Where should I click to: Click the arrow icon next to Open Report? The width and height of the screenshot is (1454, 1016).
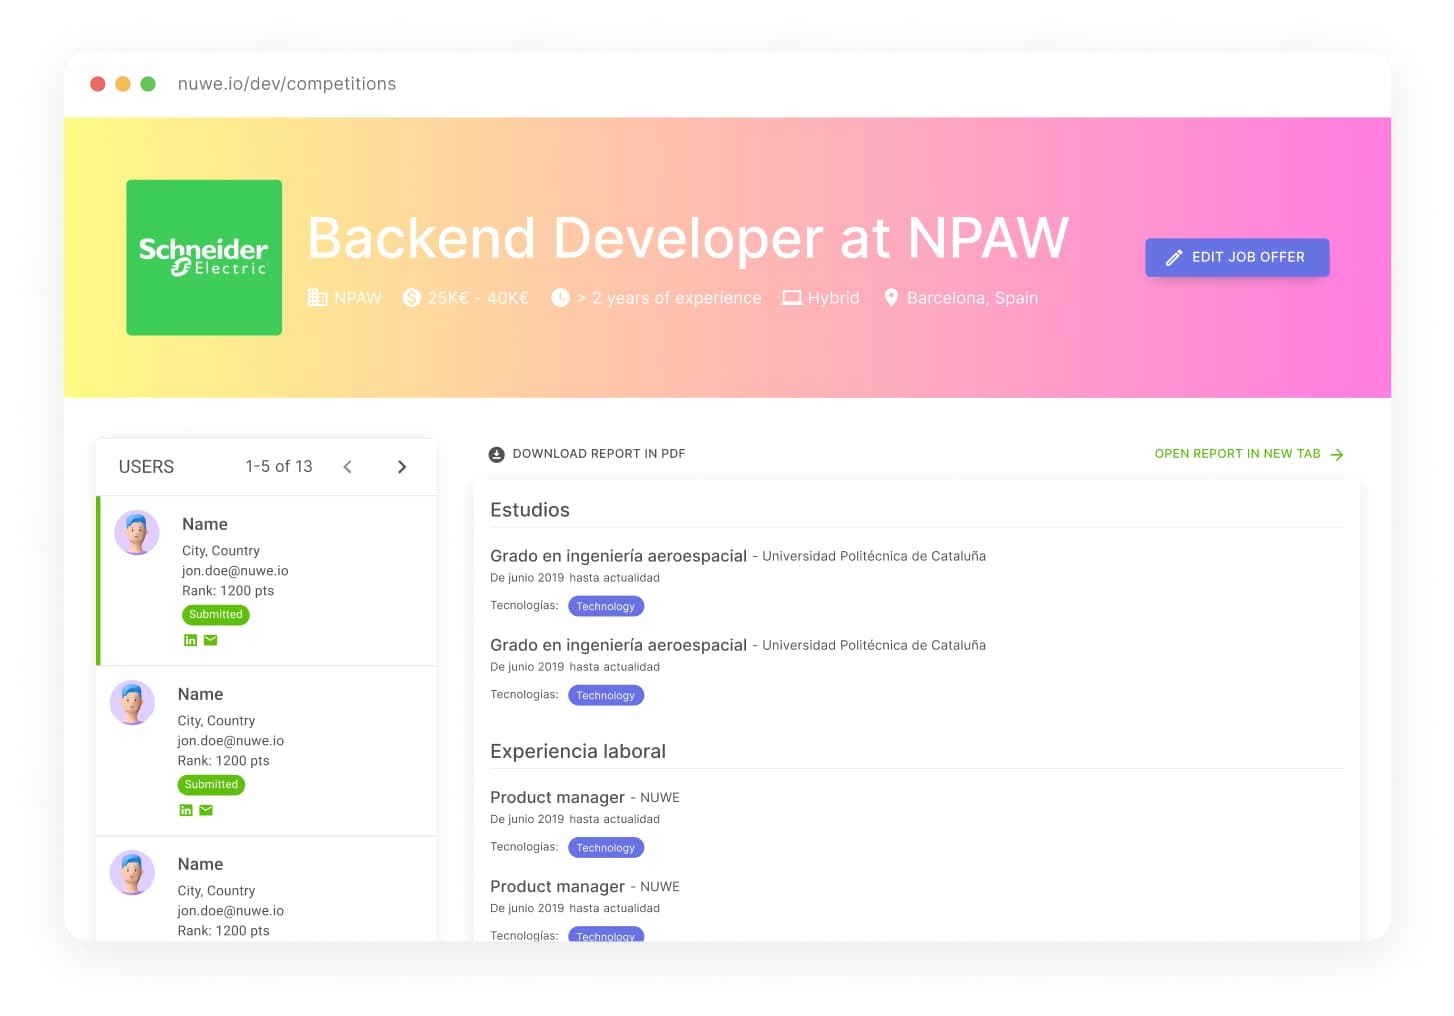pyautogui.click(x=1337, y=454)
